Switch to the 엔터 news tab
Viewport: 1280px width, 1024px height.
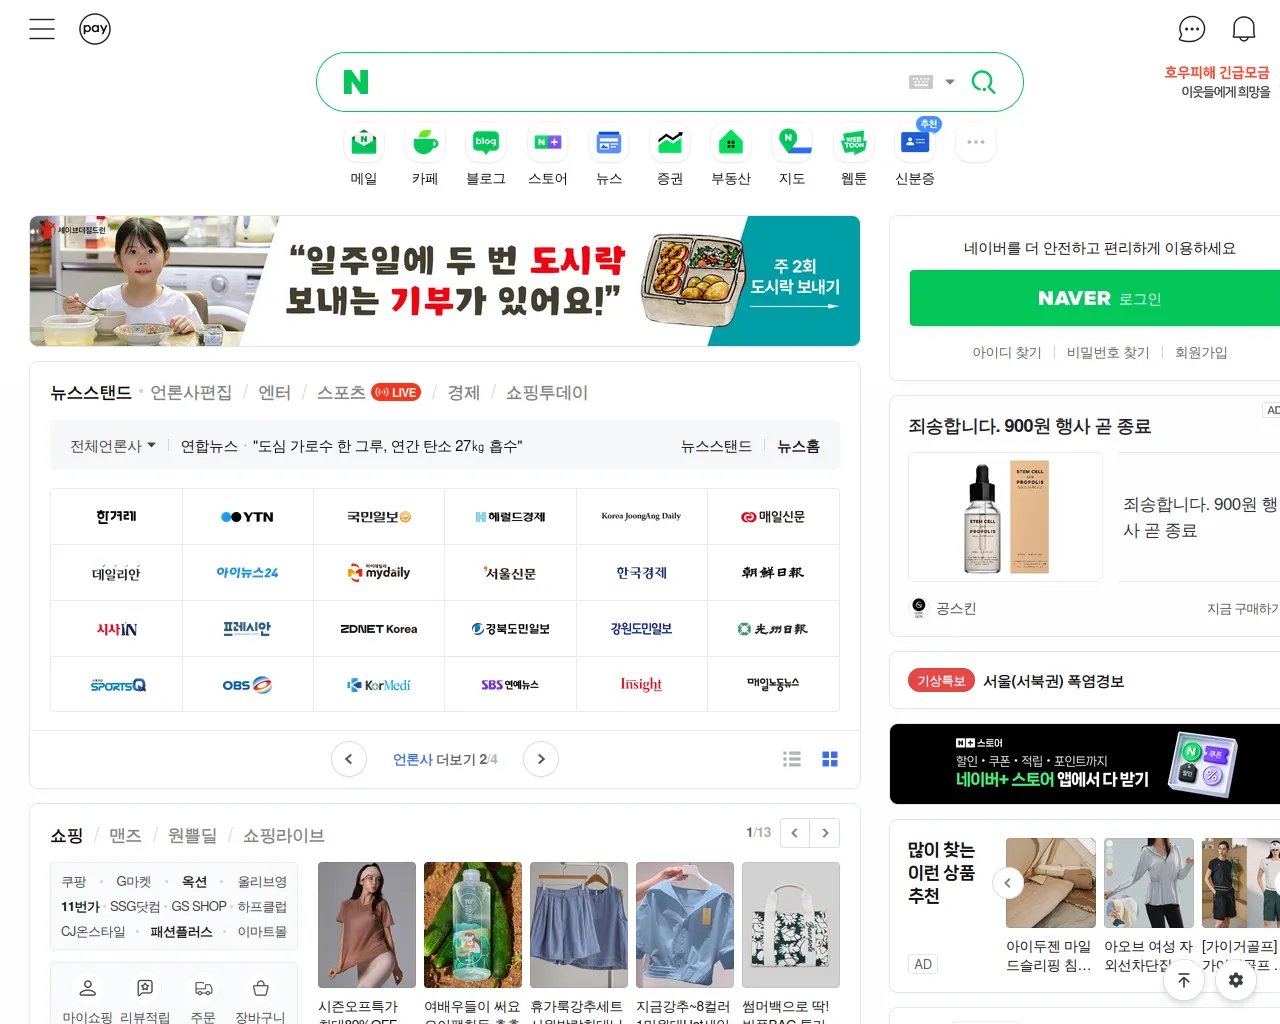click(274, 393)
